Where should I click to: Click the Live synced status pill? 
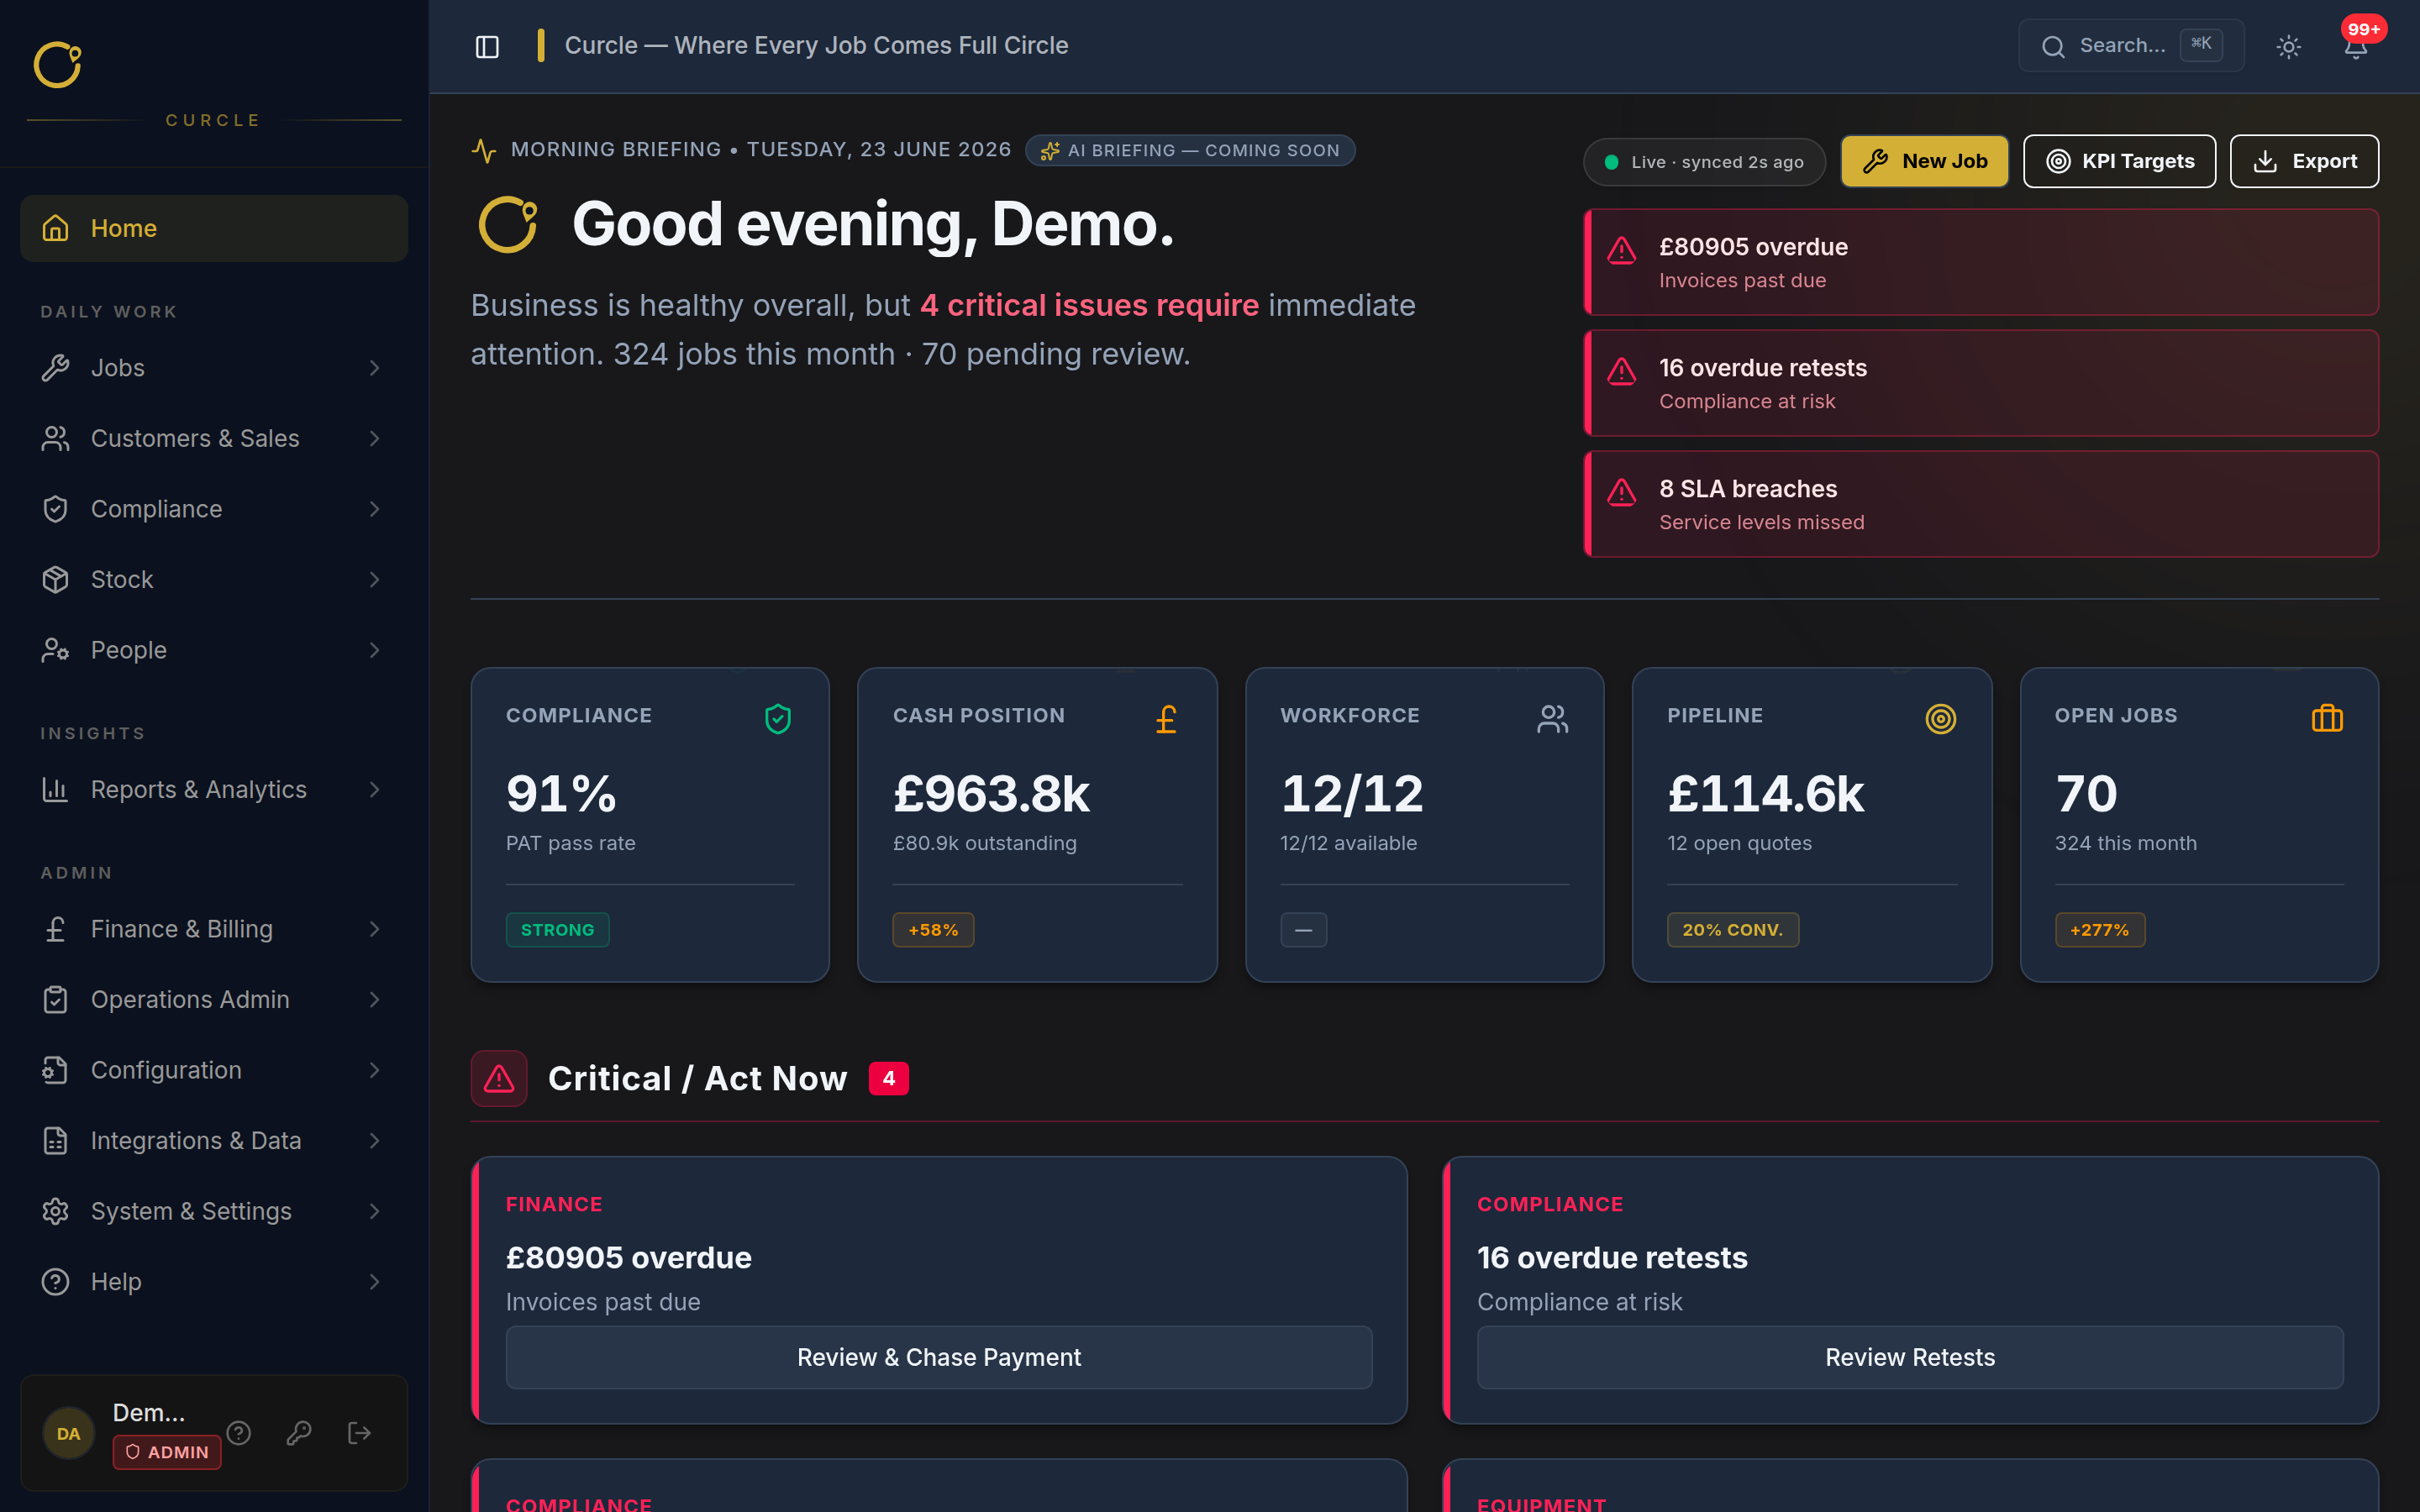1704,162
